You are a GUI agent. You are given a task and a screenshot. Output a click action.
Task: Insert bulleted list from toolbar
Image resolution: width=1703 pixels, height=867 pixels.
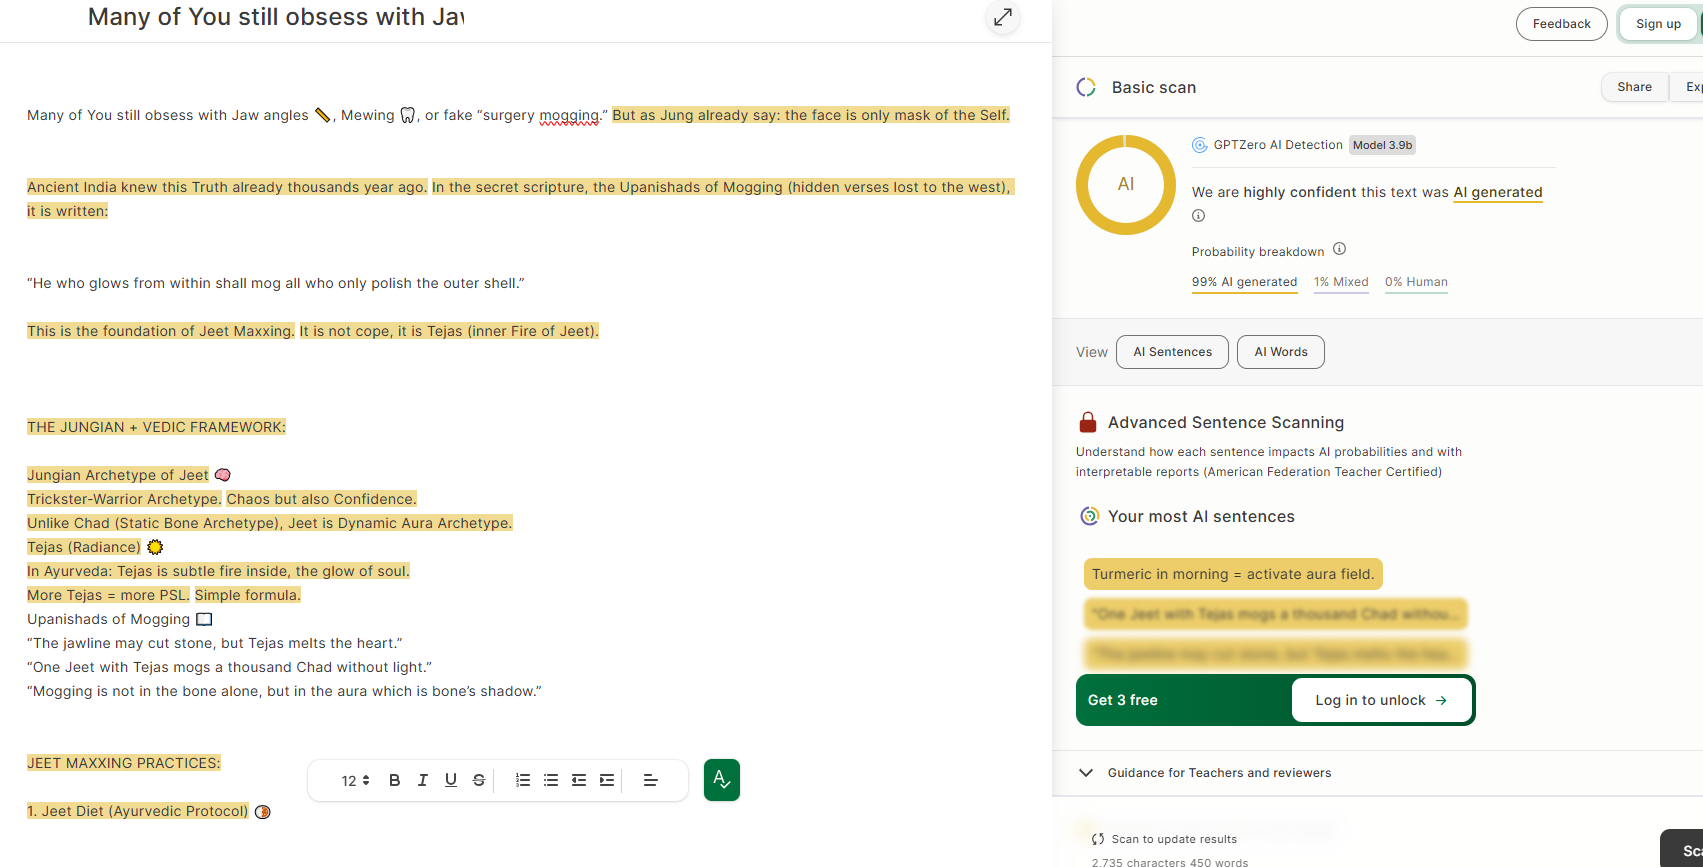[x=551, y=780]
